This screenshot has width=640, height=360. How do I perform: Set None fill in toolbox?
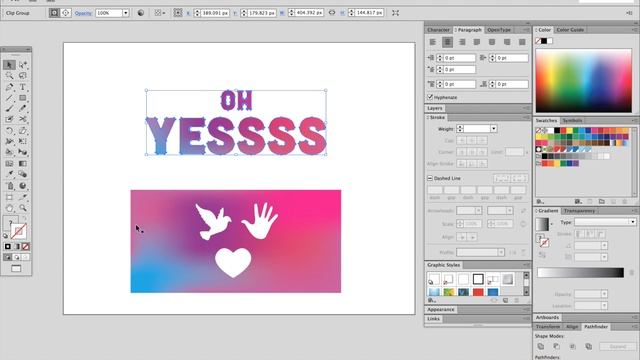pyautogui.click(x=25, y=247)
